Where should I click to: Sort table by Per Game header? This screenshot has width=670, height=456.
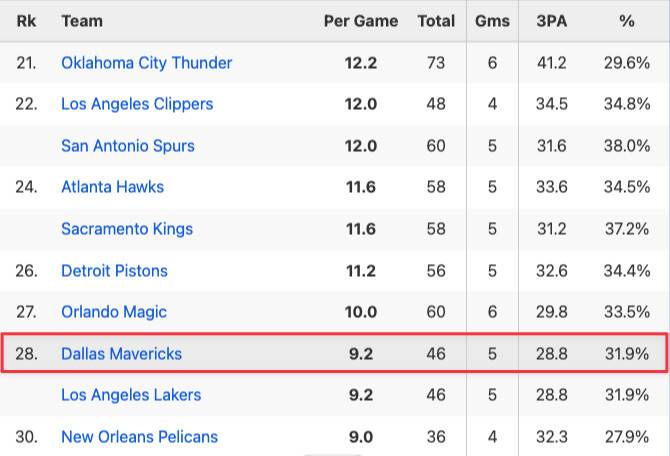pos(361,21)
